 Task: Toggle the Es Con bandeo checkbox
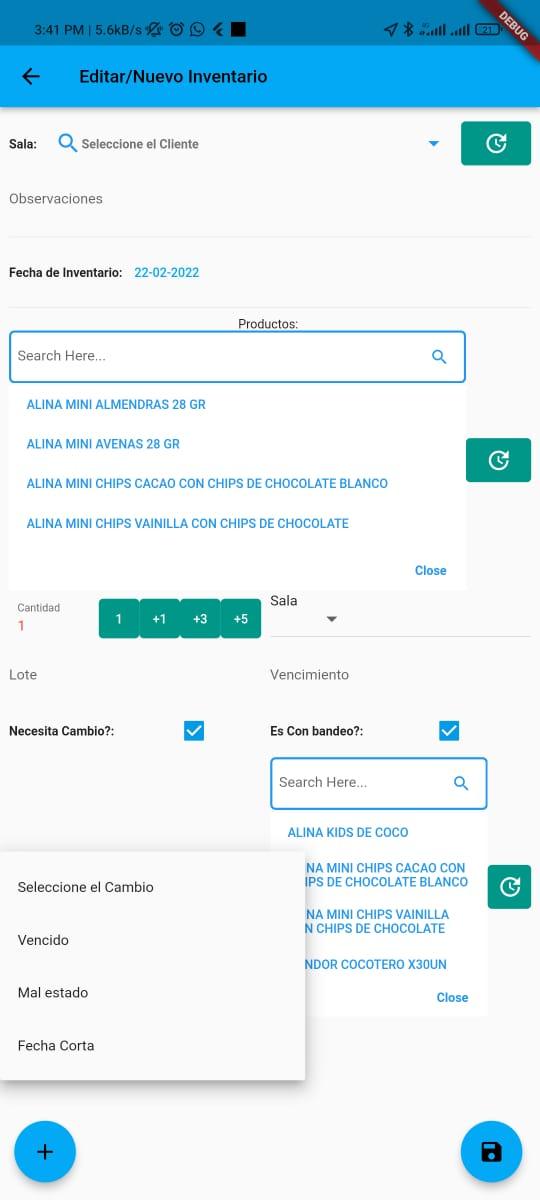pyautogui.click(x=449, y=731)
